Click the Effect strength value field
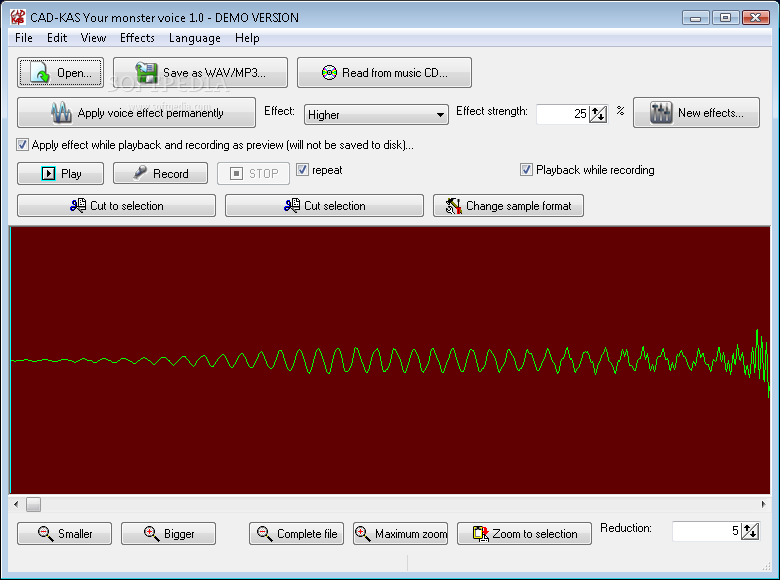Screen dimensions: 780x580 [x=562, y=114]
